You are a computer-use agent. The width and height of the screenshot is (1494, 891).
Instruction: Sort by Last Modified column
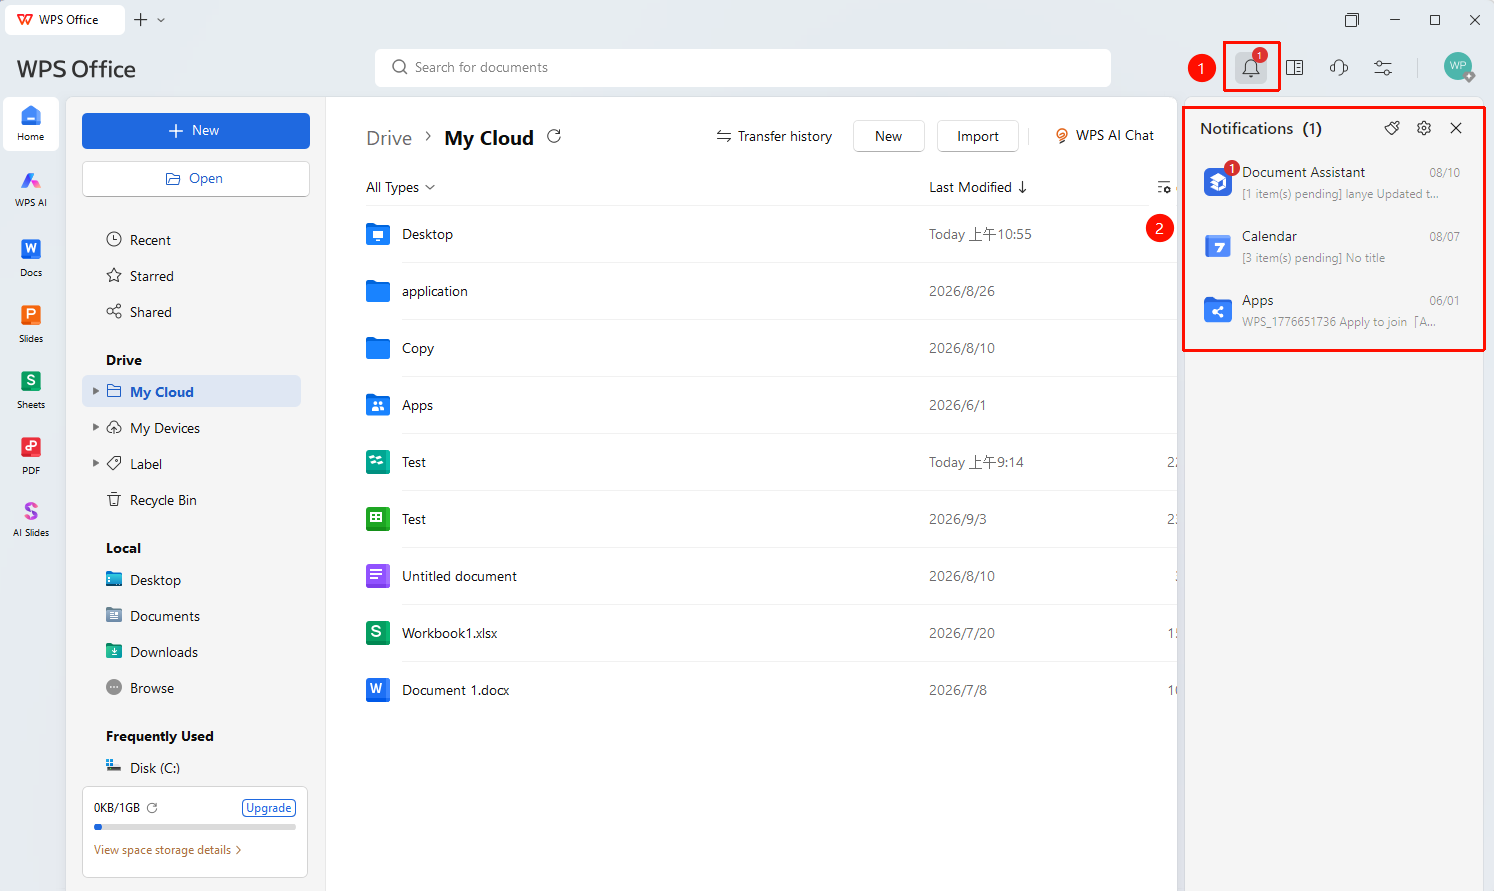[x=978, y=187]
